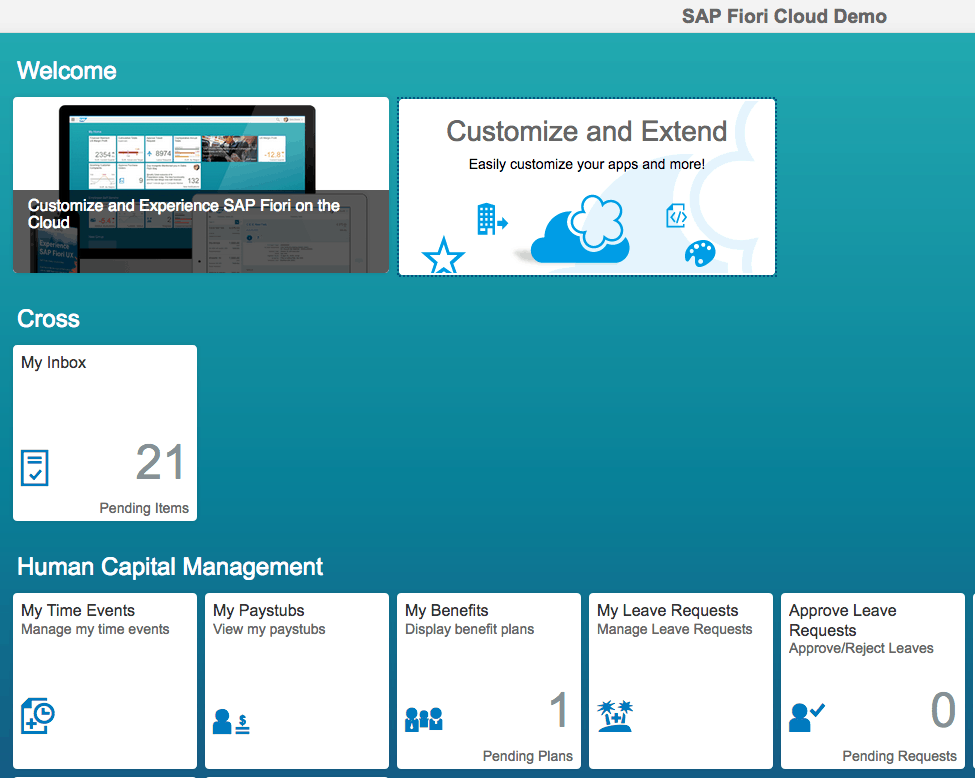This screenshot has width=975, height=778.
Task: Click the "Pending Requests" label
Action: [899, 756]
